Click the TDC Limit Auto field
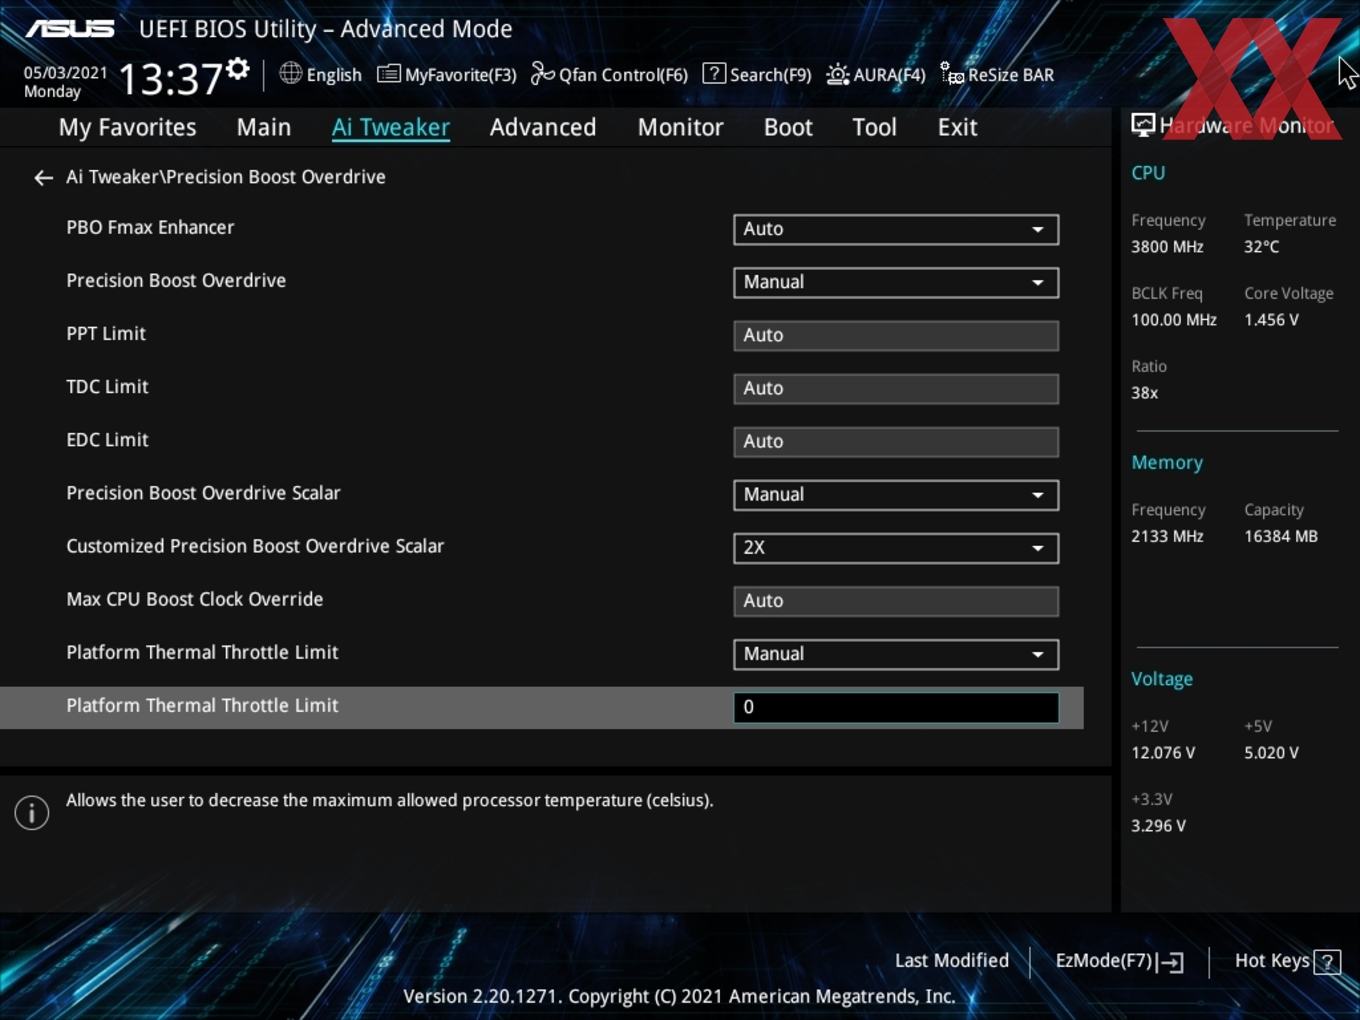 click(x=896, y=388)
